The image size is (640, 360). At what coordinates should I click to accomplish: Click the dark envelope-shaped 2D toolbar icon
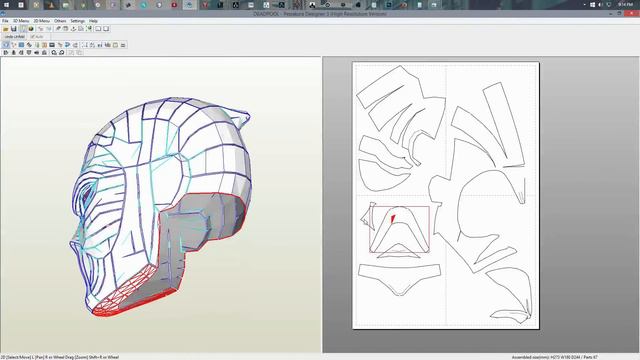pyautogui.click(x=52, y=45)
